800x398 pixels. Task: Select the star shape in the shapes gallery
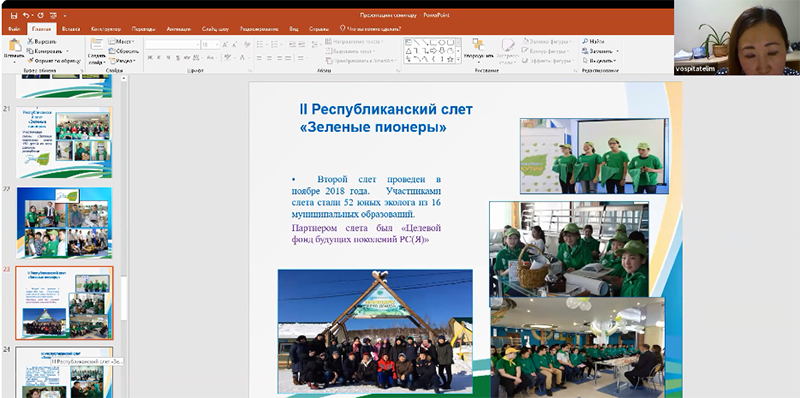(x=450, y=59)
